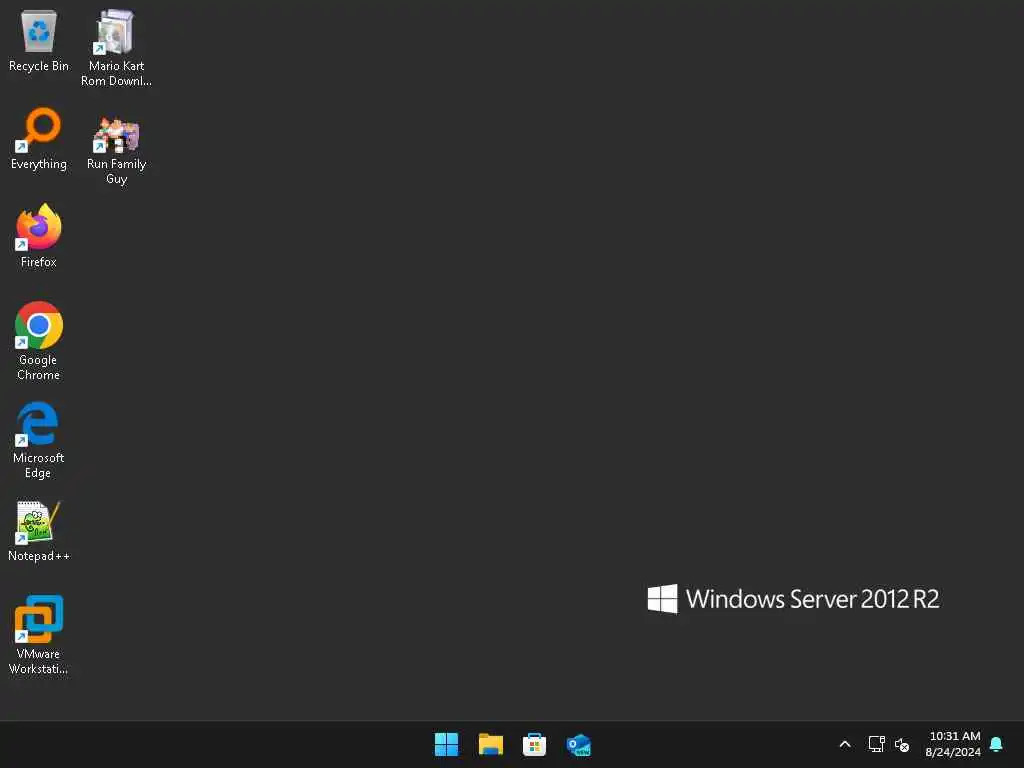This screenshot has height=768, width=1024.
Task: Select the Everything search shortcut
Action: 39,138
